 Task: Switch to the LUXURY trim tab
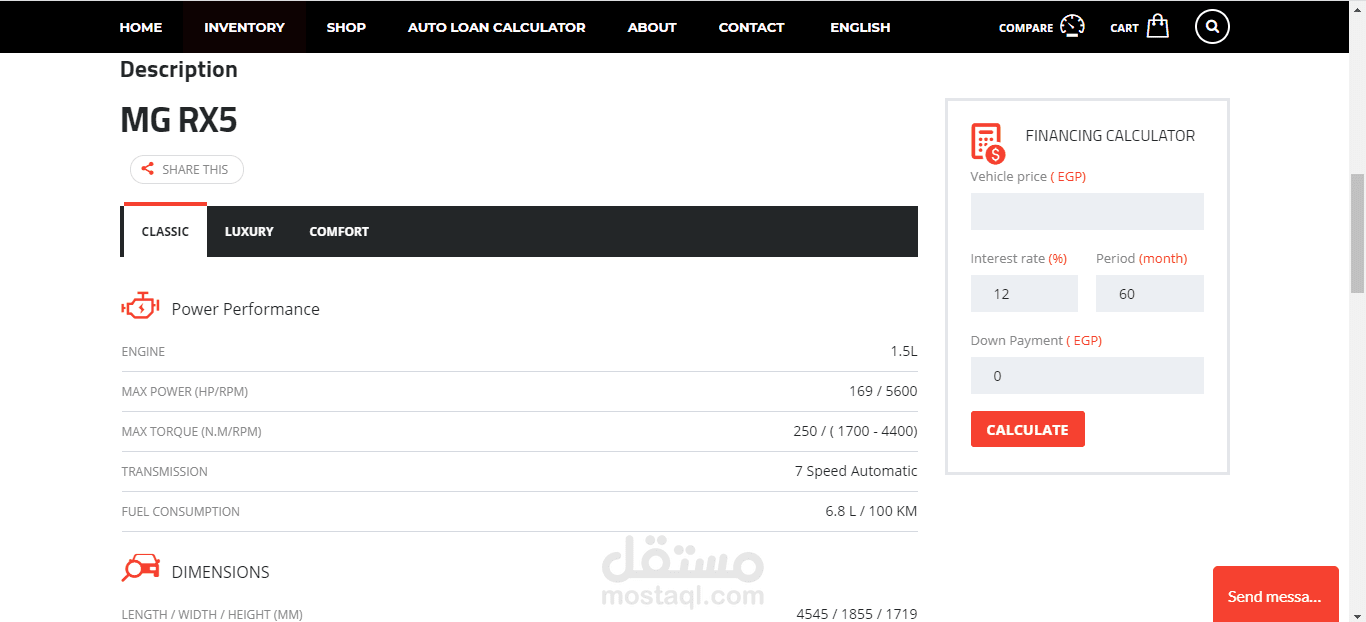pos(249,231)
